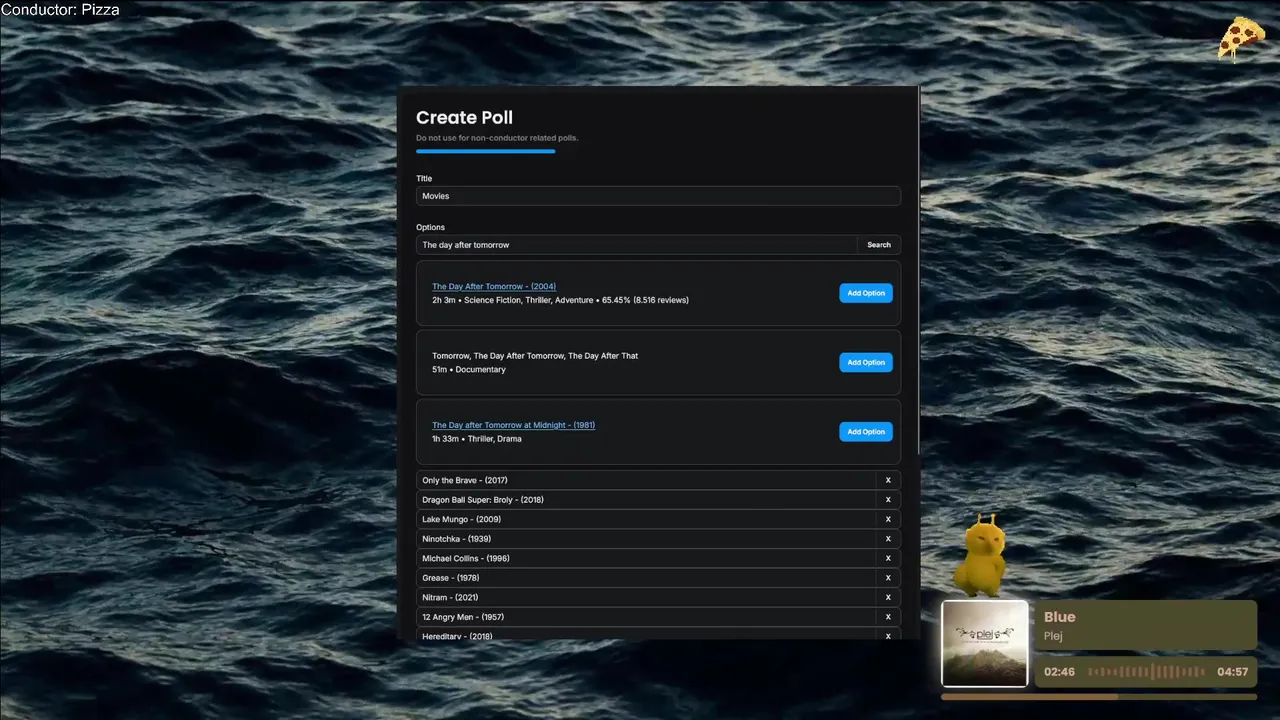Click the total time 04:57

point(1232,672)
